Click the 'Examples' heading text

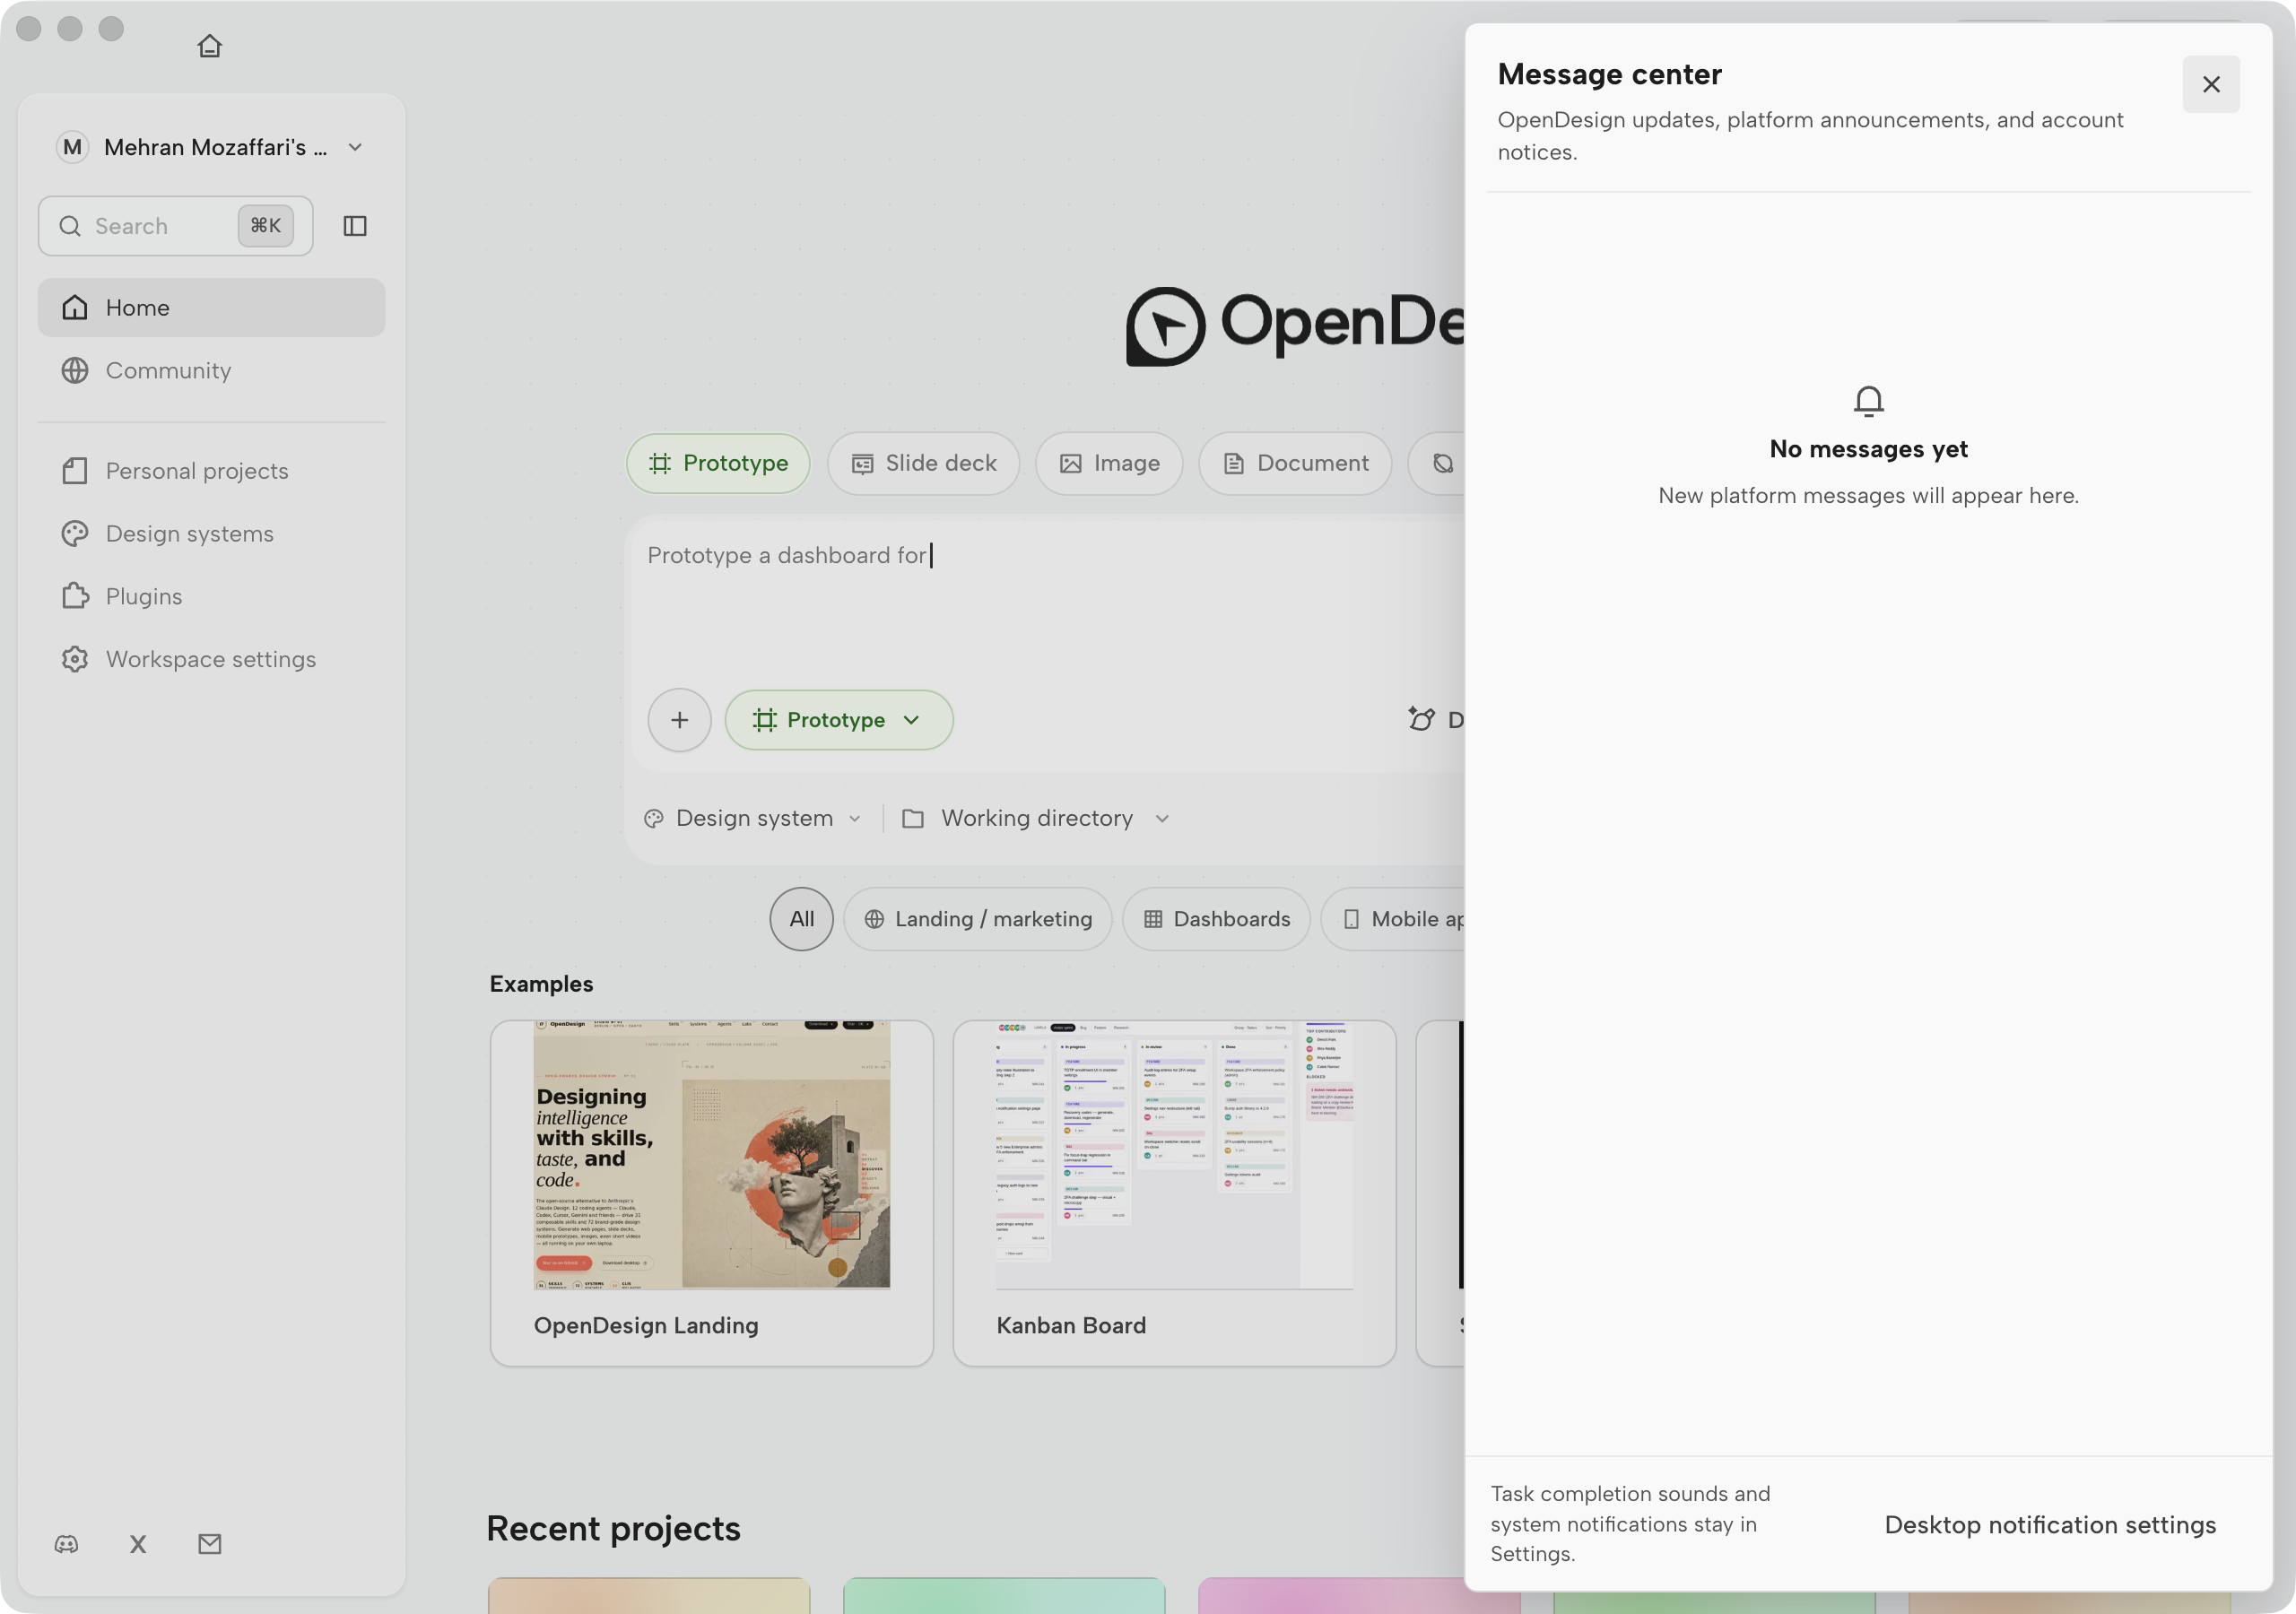coord(541,984)
